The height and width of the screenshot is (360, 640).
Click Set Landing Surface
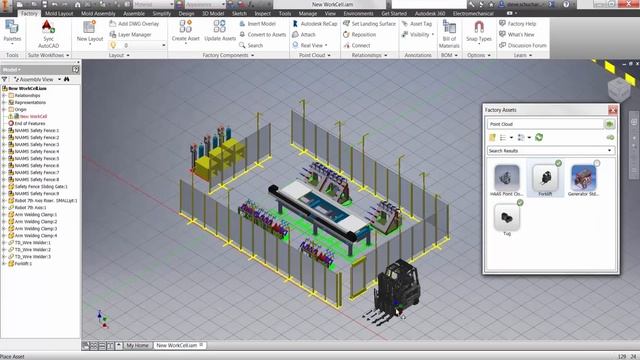click(x=369, y=24)
